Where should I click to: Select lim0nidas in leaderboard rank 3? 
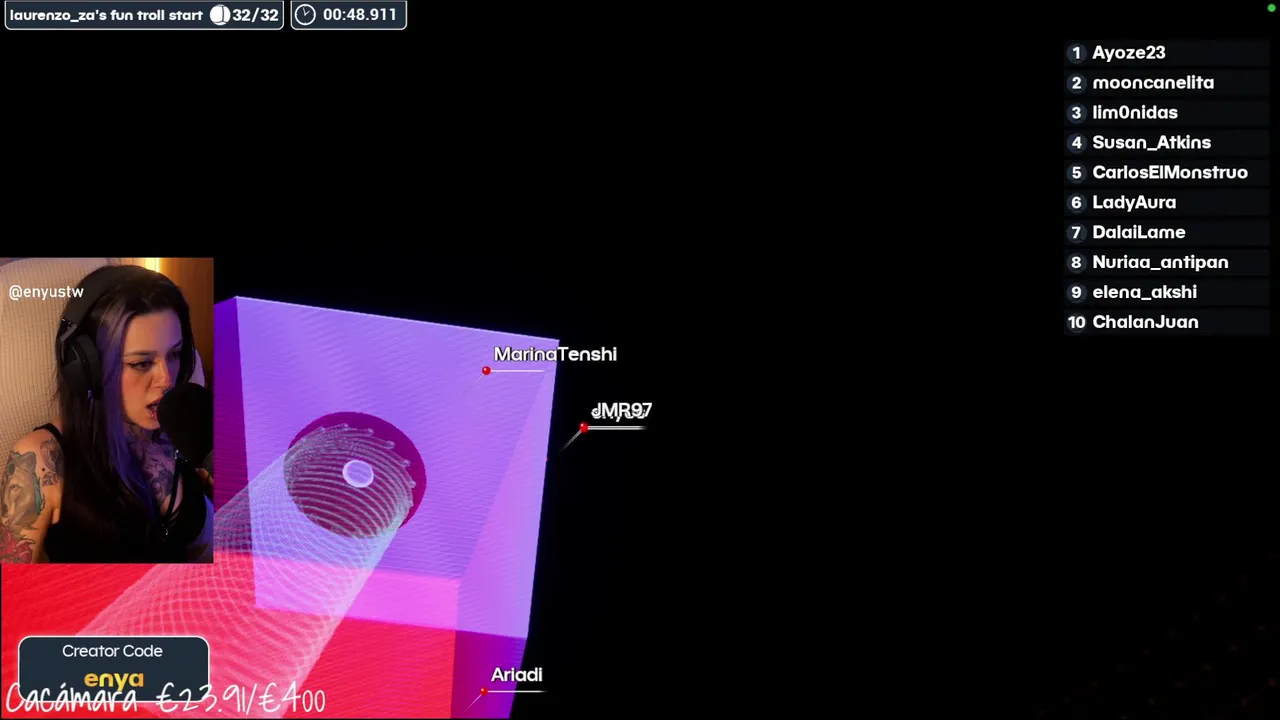tap(1167, 113)
